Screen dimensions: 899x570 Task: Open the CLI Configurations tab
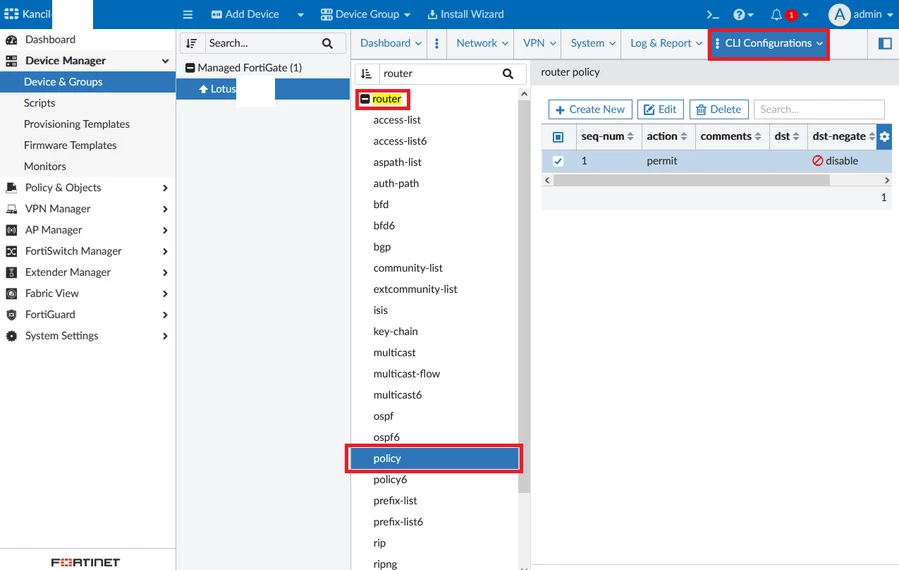[x=769, y=44]
